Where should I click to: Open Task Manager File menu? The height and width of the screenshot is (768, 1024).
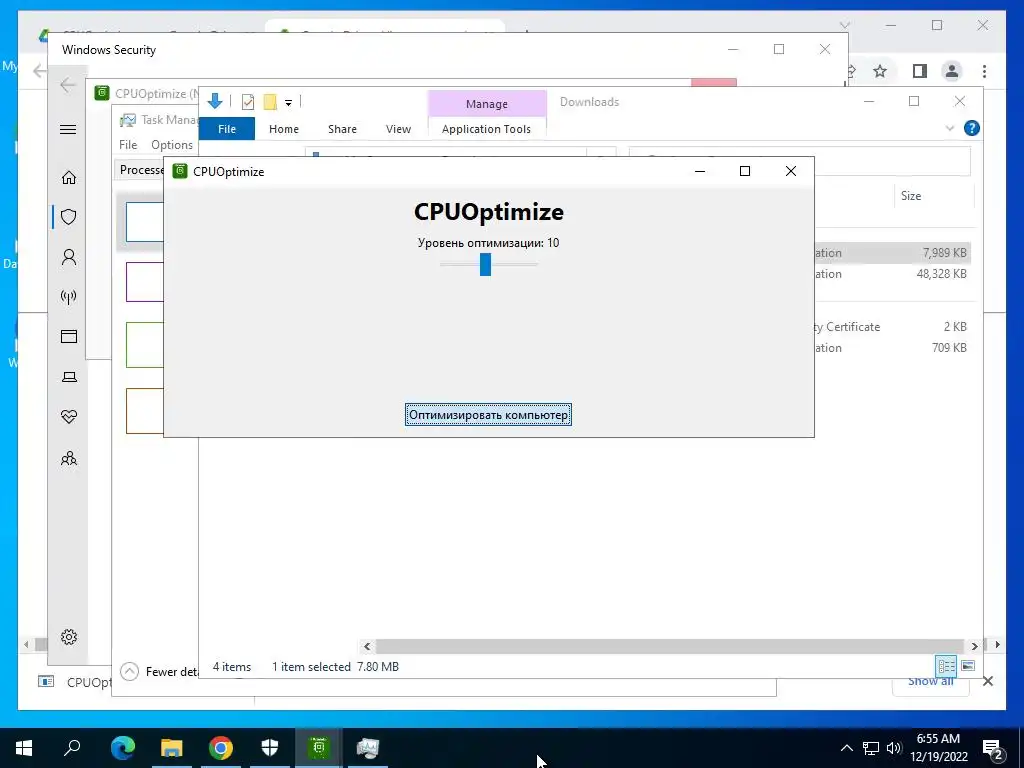pos(128,145)
